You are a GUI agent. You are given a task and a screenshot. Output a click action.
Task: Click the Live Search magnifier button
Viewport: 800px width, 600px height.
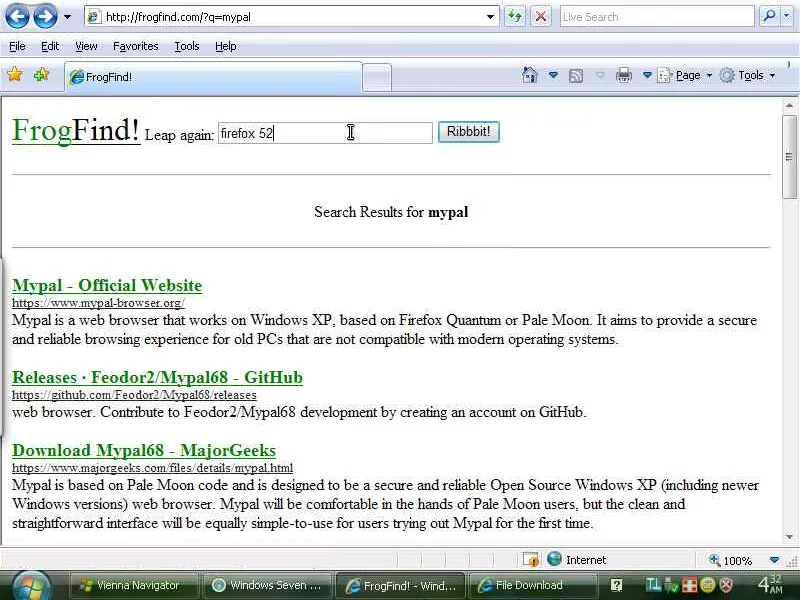(x=769, y=17)
